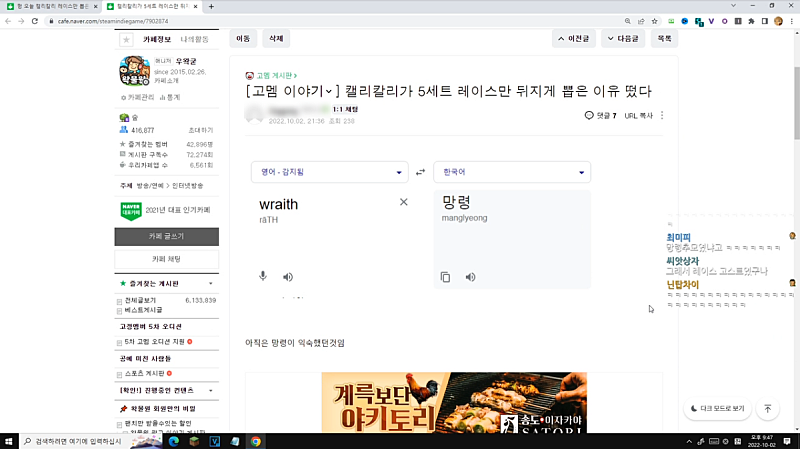The height and width of the screenshot is (449, 800).
Task: Close the second browser tab
Action: click(x=195, y=7)
